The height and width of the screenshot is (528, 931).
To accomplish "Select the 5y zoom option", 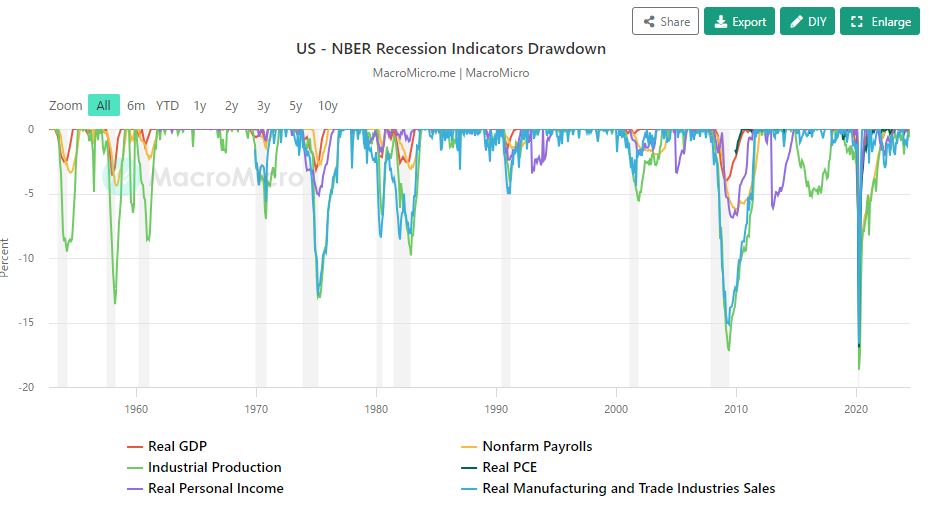I will point(295,105).
